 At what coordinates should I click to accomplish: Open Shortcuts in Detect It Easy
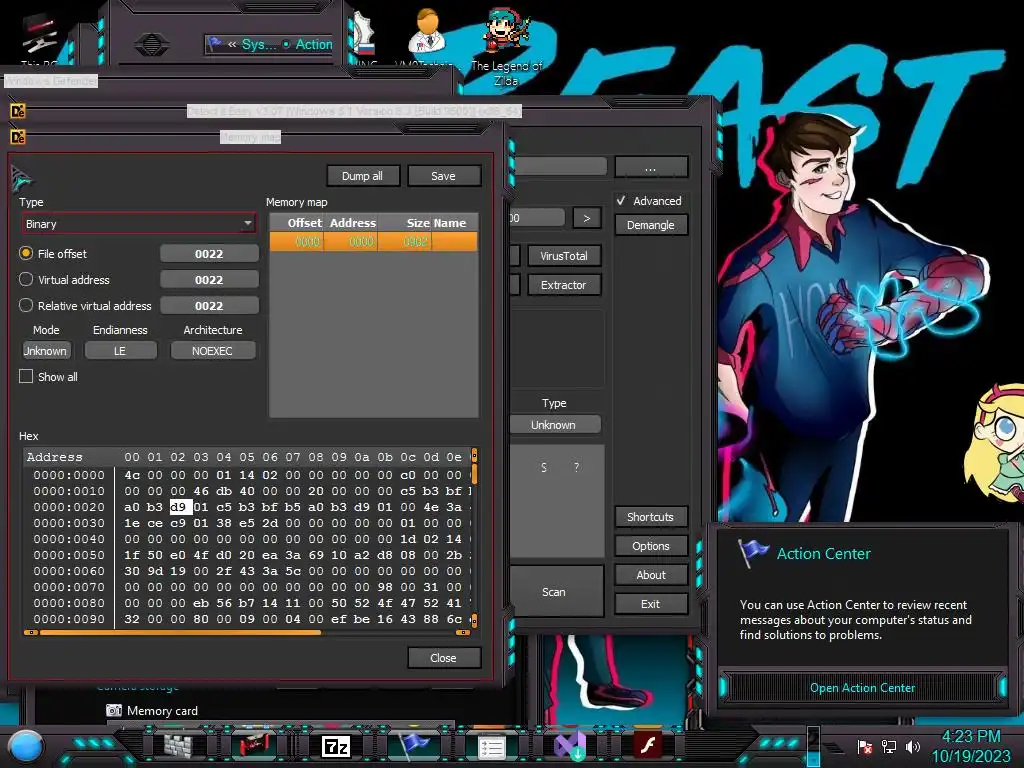coord(650,517)
